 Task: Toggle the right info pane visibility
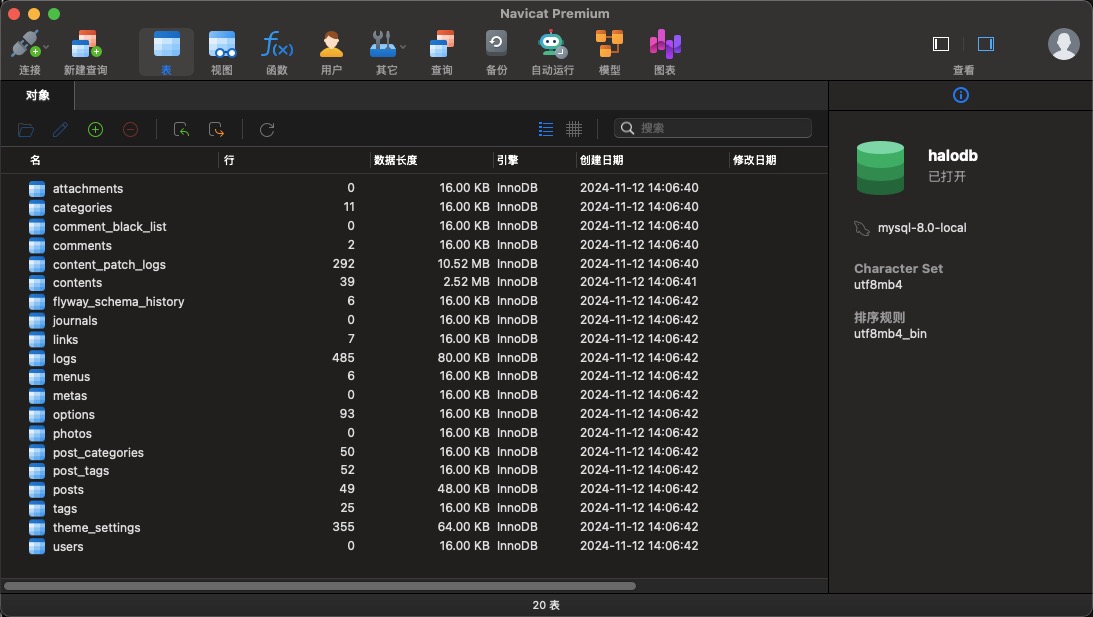[x=986, y=44]
